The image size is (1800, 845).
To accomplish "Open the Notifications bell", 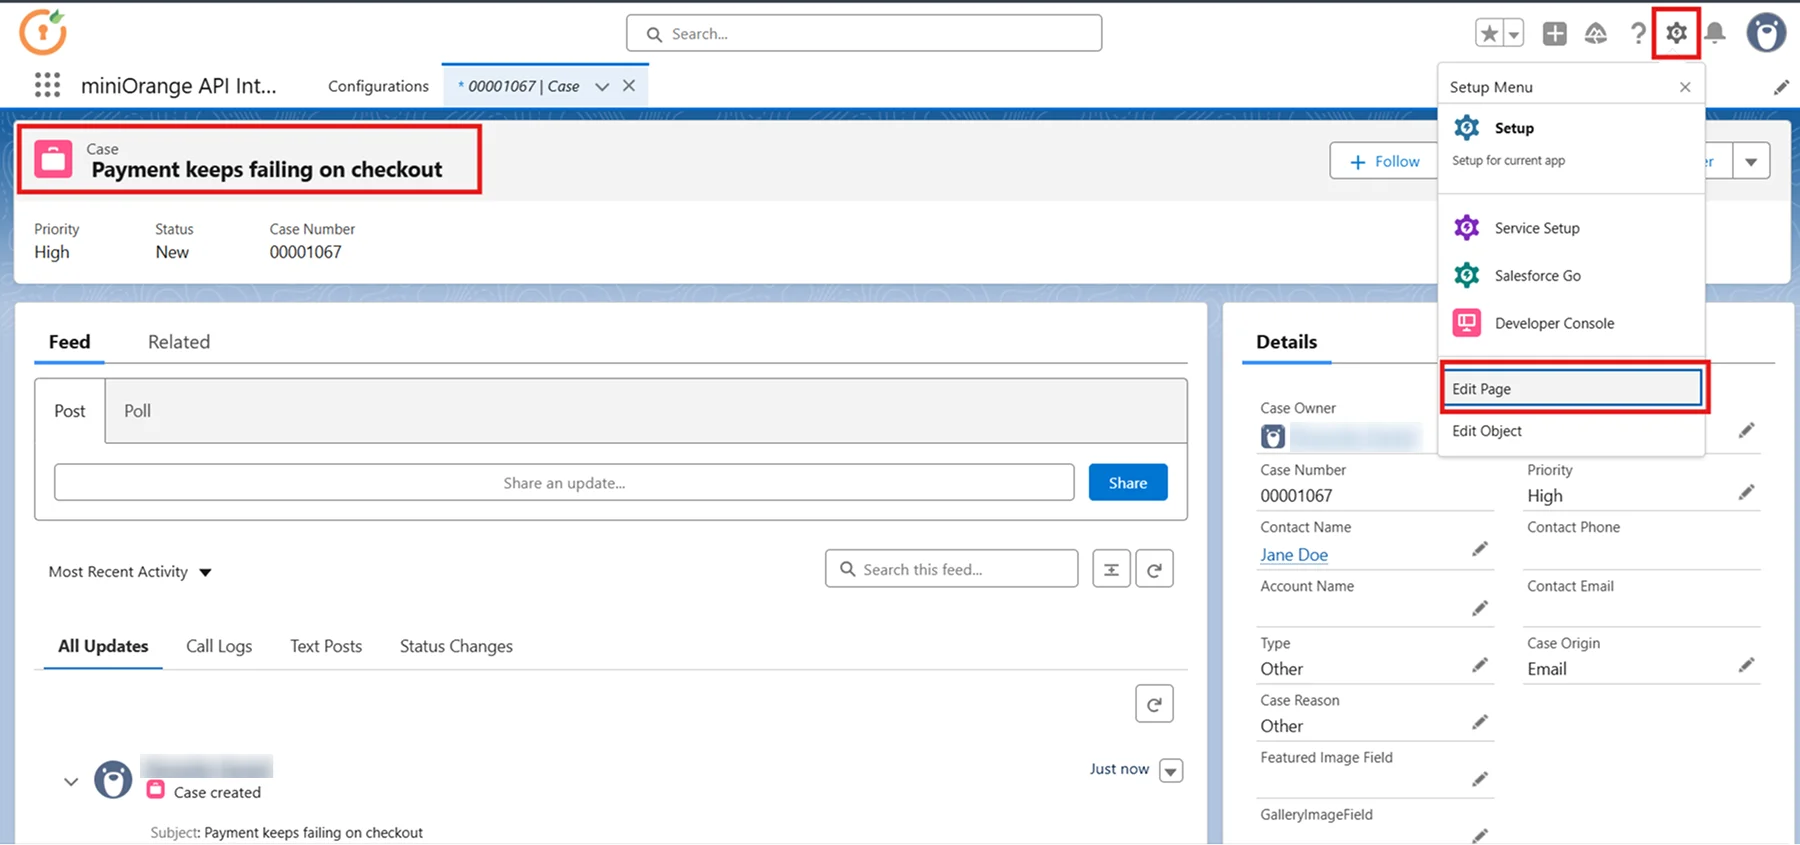I will pyautogui.click(x=1715, y=33).
